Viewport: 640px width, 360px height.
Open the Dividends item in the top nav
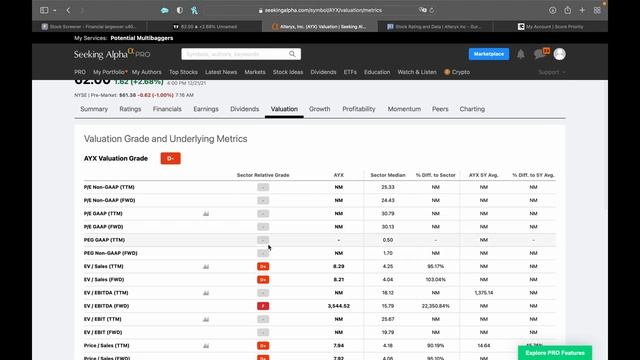[323, 72]
